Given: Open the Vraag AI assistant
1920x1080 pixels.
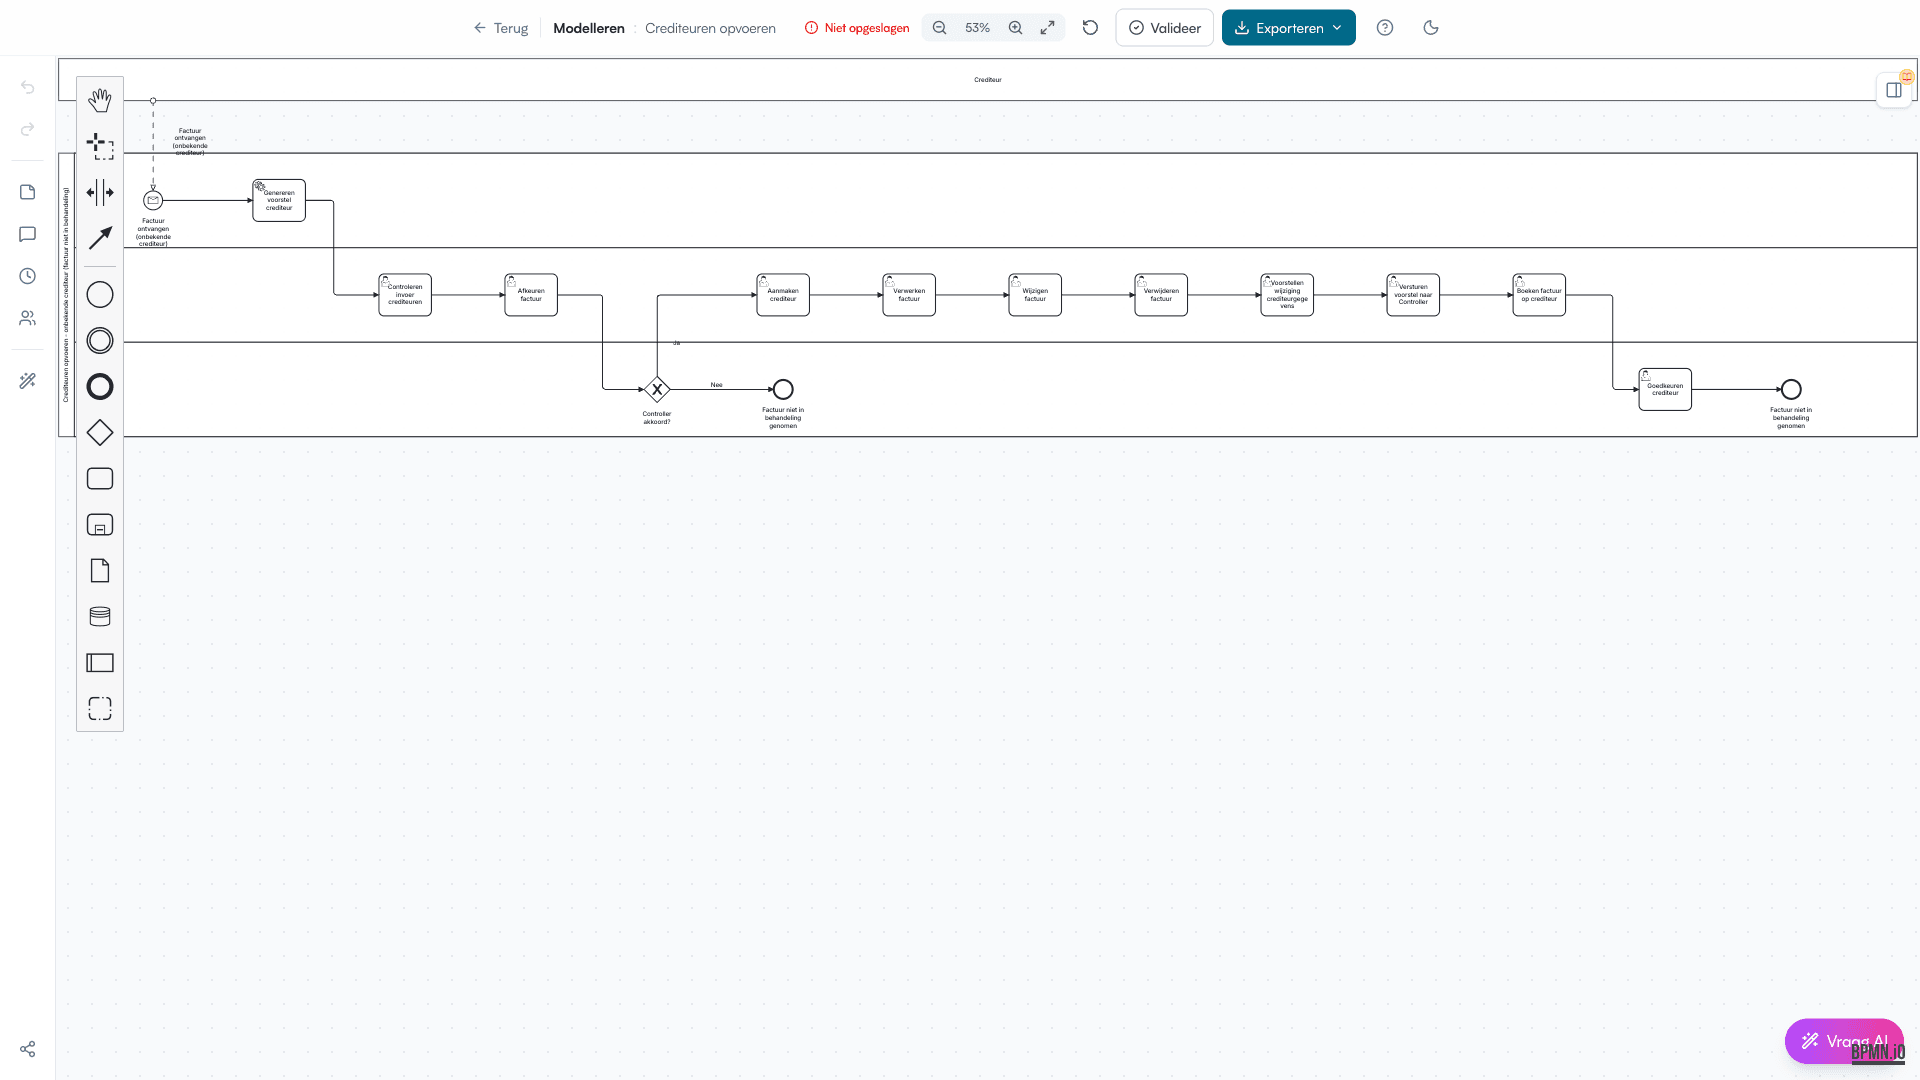Looking at the screenshot, I should pyautogui.click(x=1844, y=1041).
